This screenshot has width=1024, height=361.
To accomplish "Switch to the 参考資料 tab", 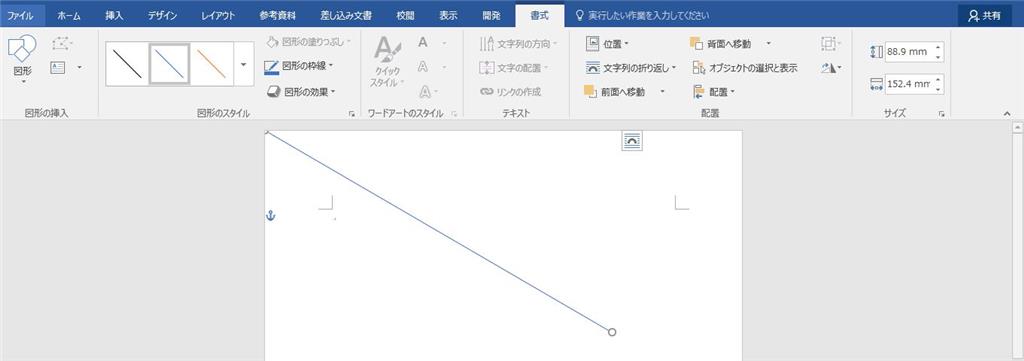I will point(278,15).
